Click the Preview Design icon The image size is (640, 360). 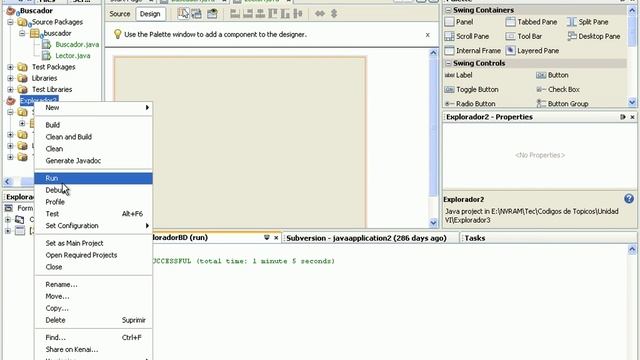[x=212, y=13]
